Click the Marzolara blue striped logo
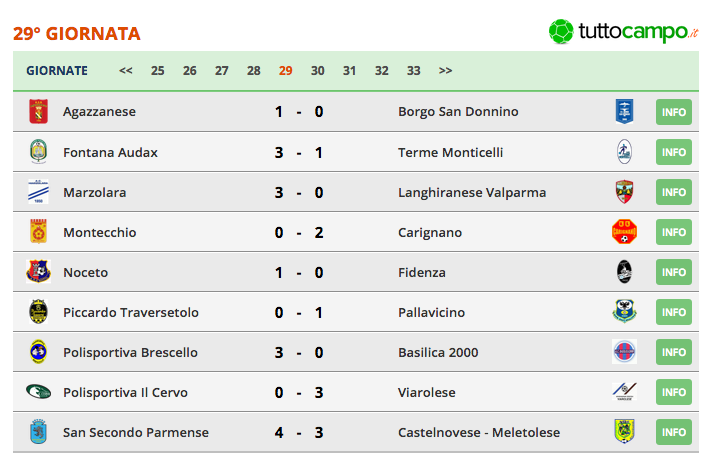Viewport: 711px width, 463px height. (39, 192)
